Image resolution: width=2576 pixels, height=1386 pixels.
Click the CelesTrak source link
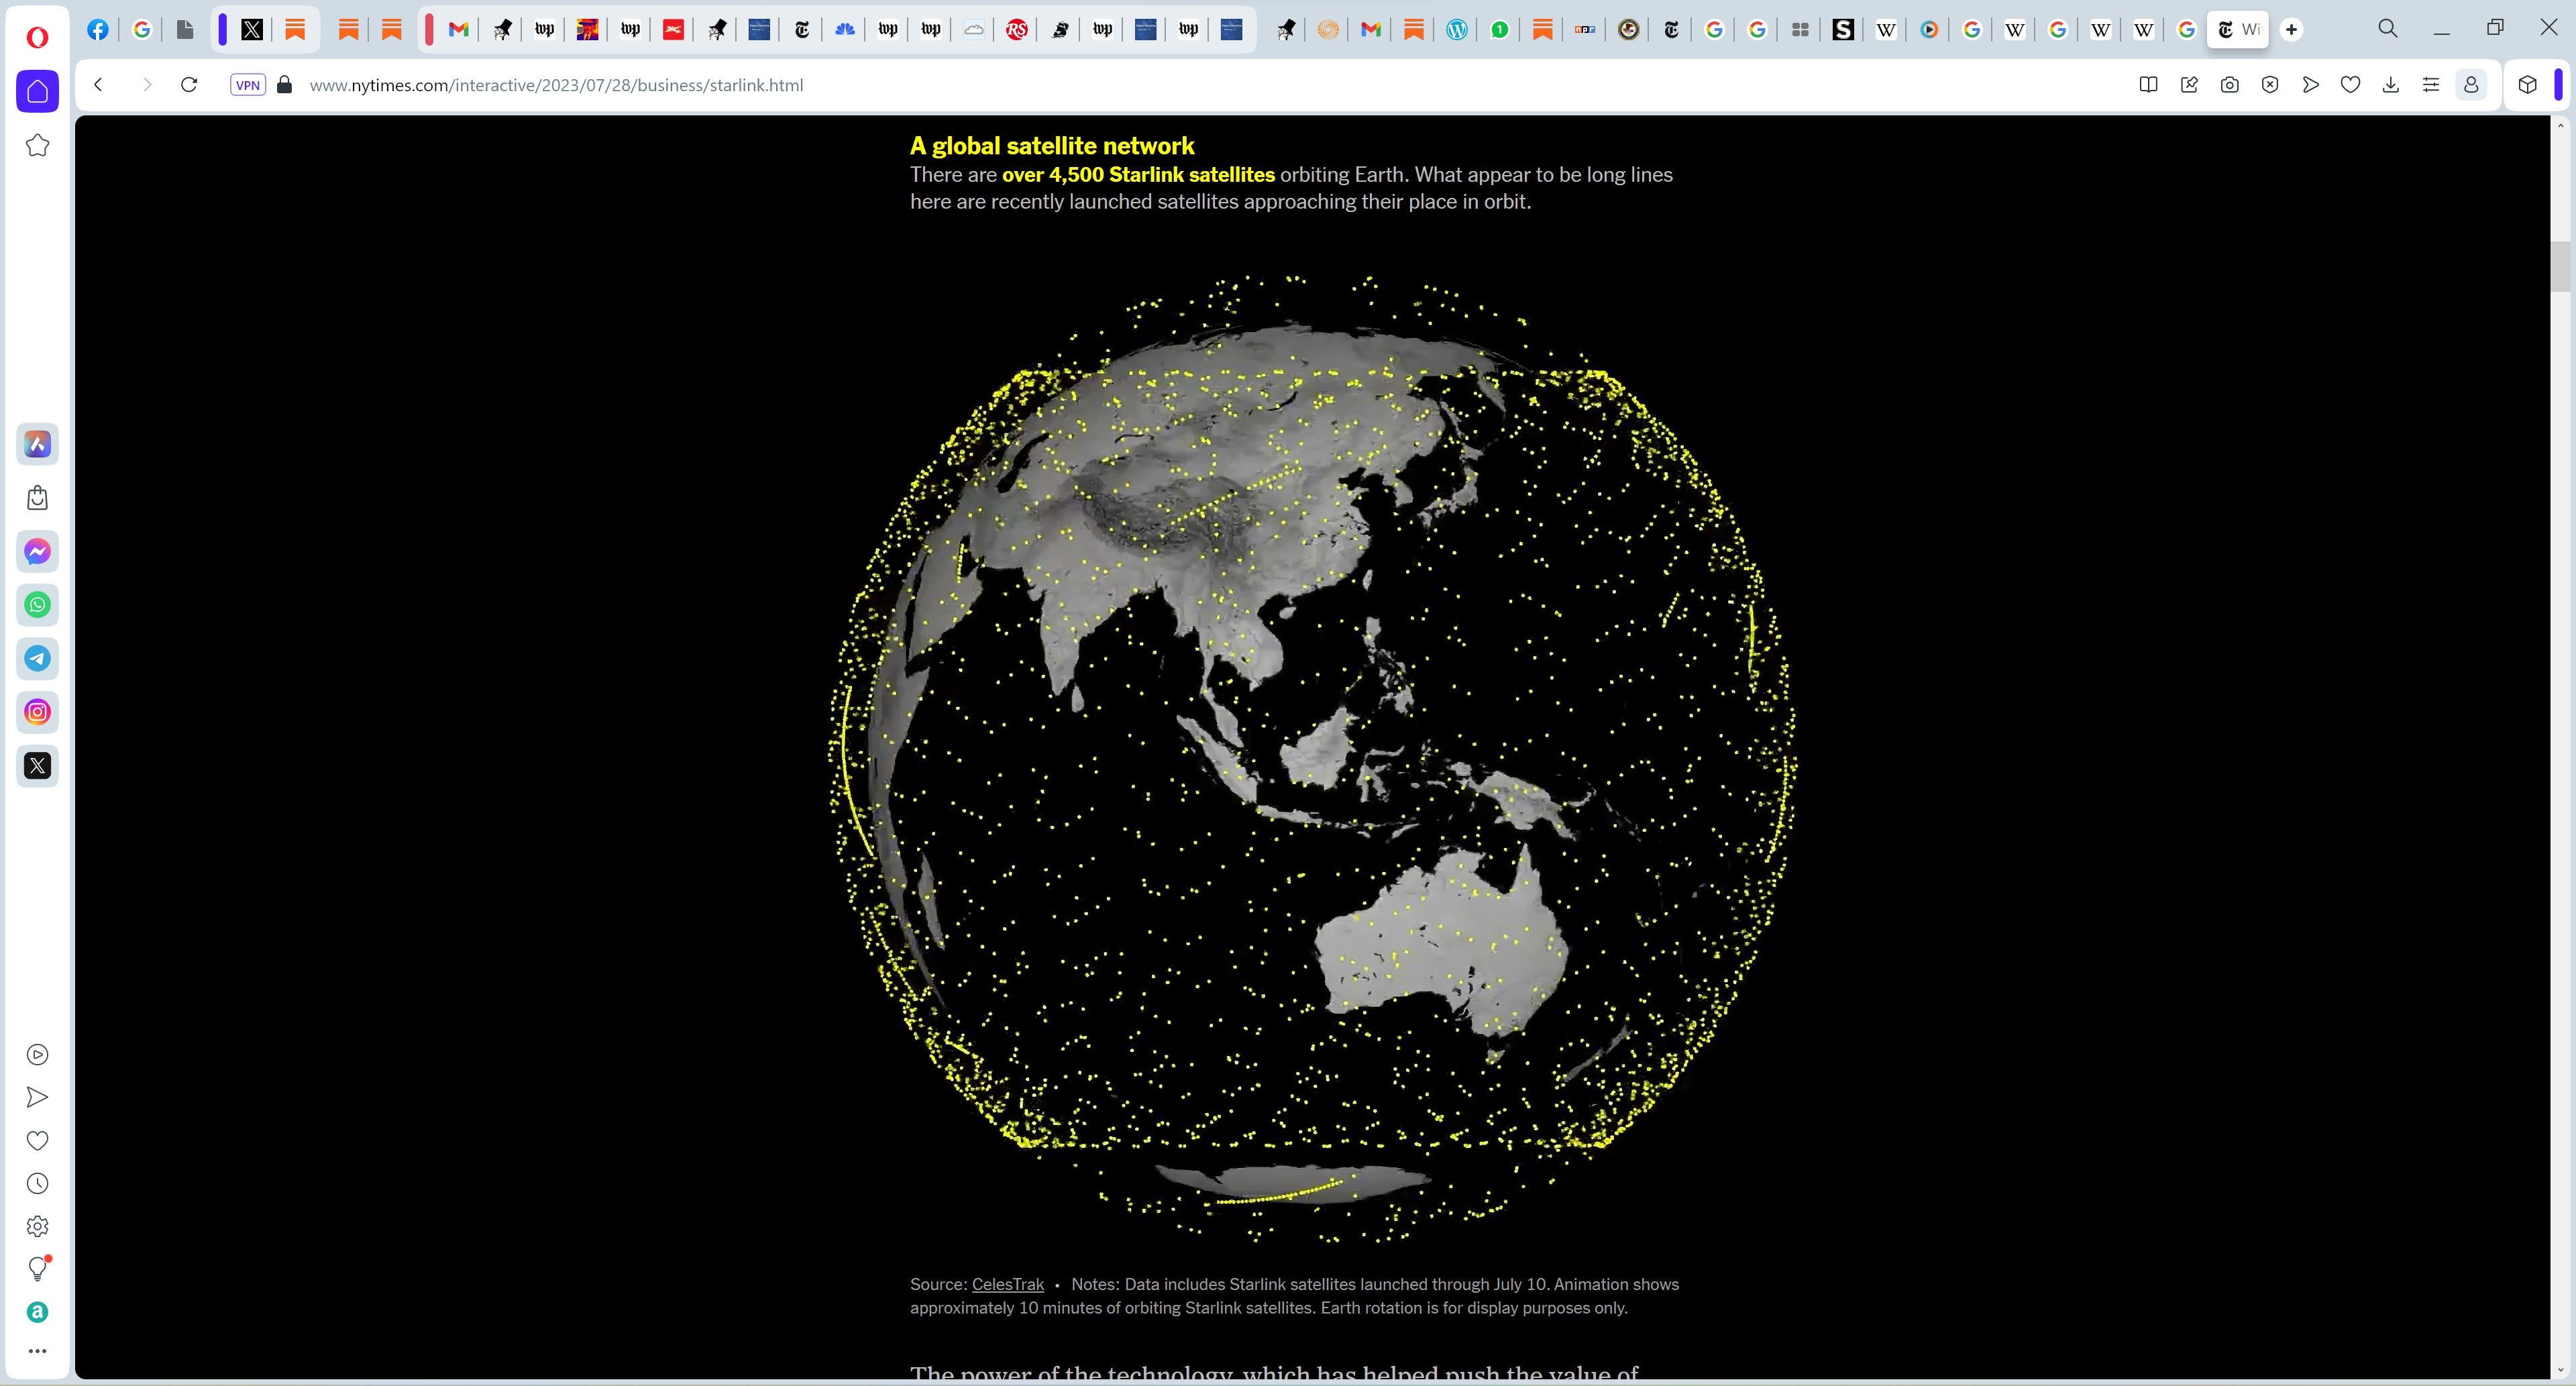point(1007,1284)
